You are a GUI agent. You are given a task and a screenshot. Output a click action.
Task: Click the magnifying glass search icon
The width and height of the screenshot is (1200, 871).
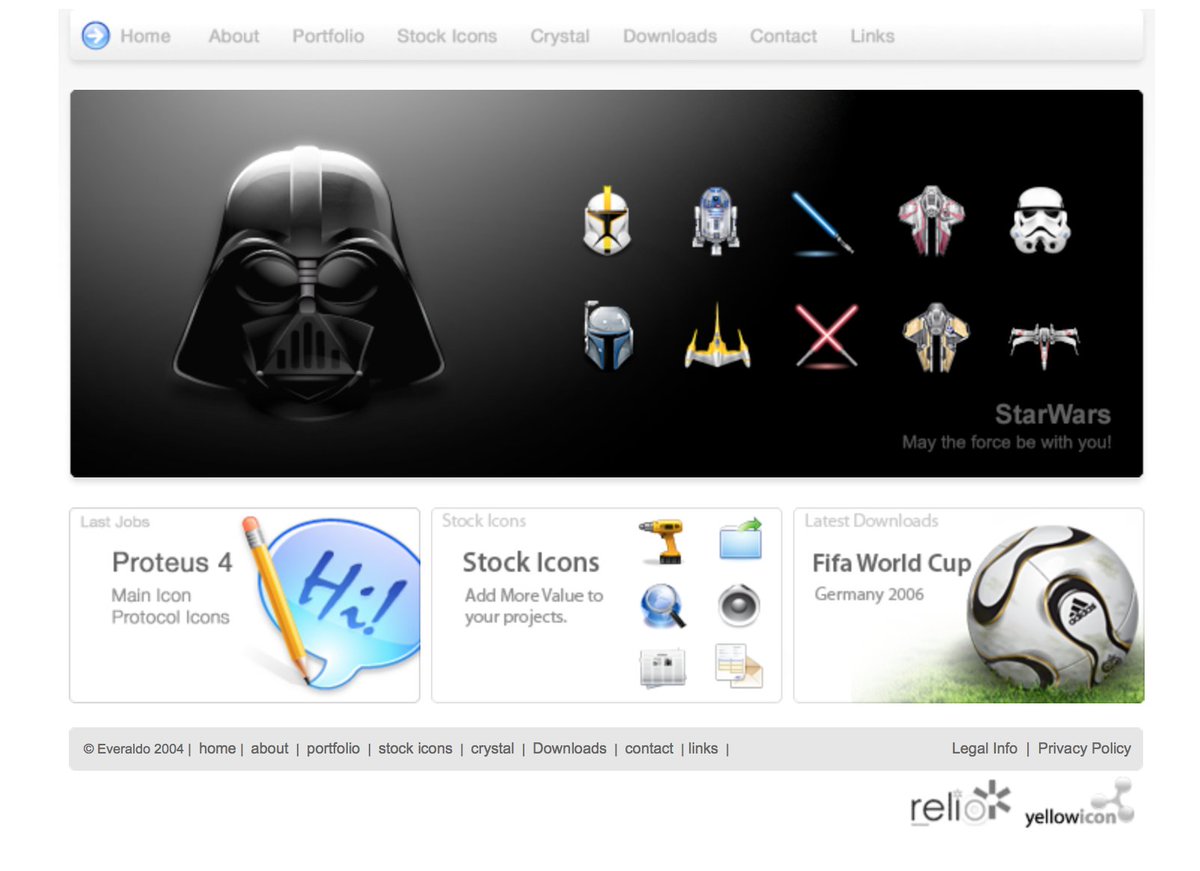pyautogui.click(x=663, y=606)
